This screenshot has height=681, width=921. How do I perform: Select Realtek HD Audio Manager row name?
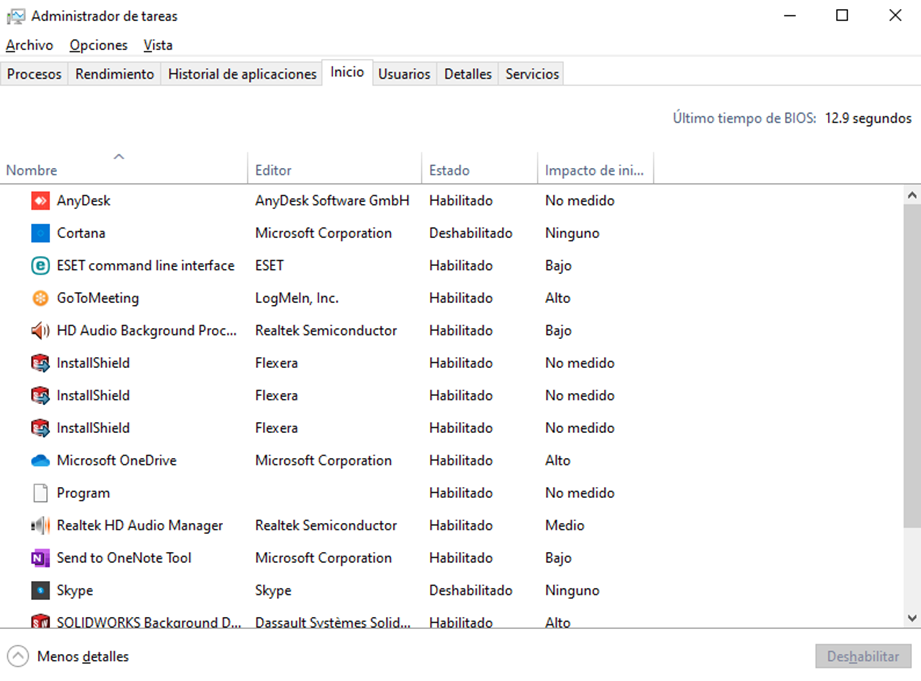click(x=140, y=525)
